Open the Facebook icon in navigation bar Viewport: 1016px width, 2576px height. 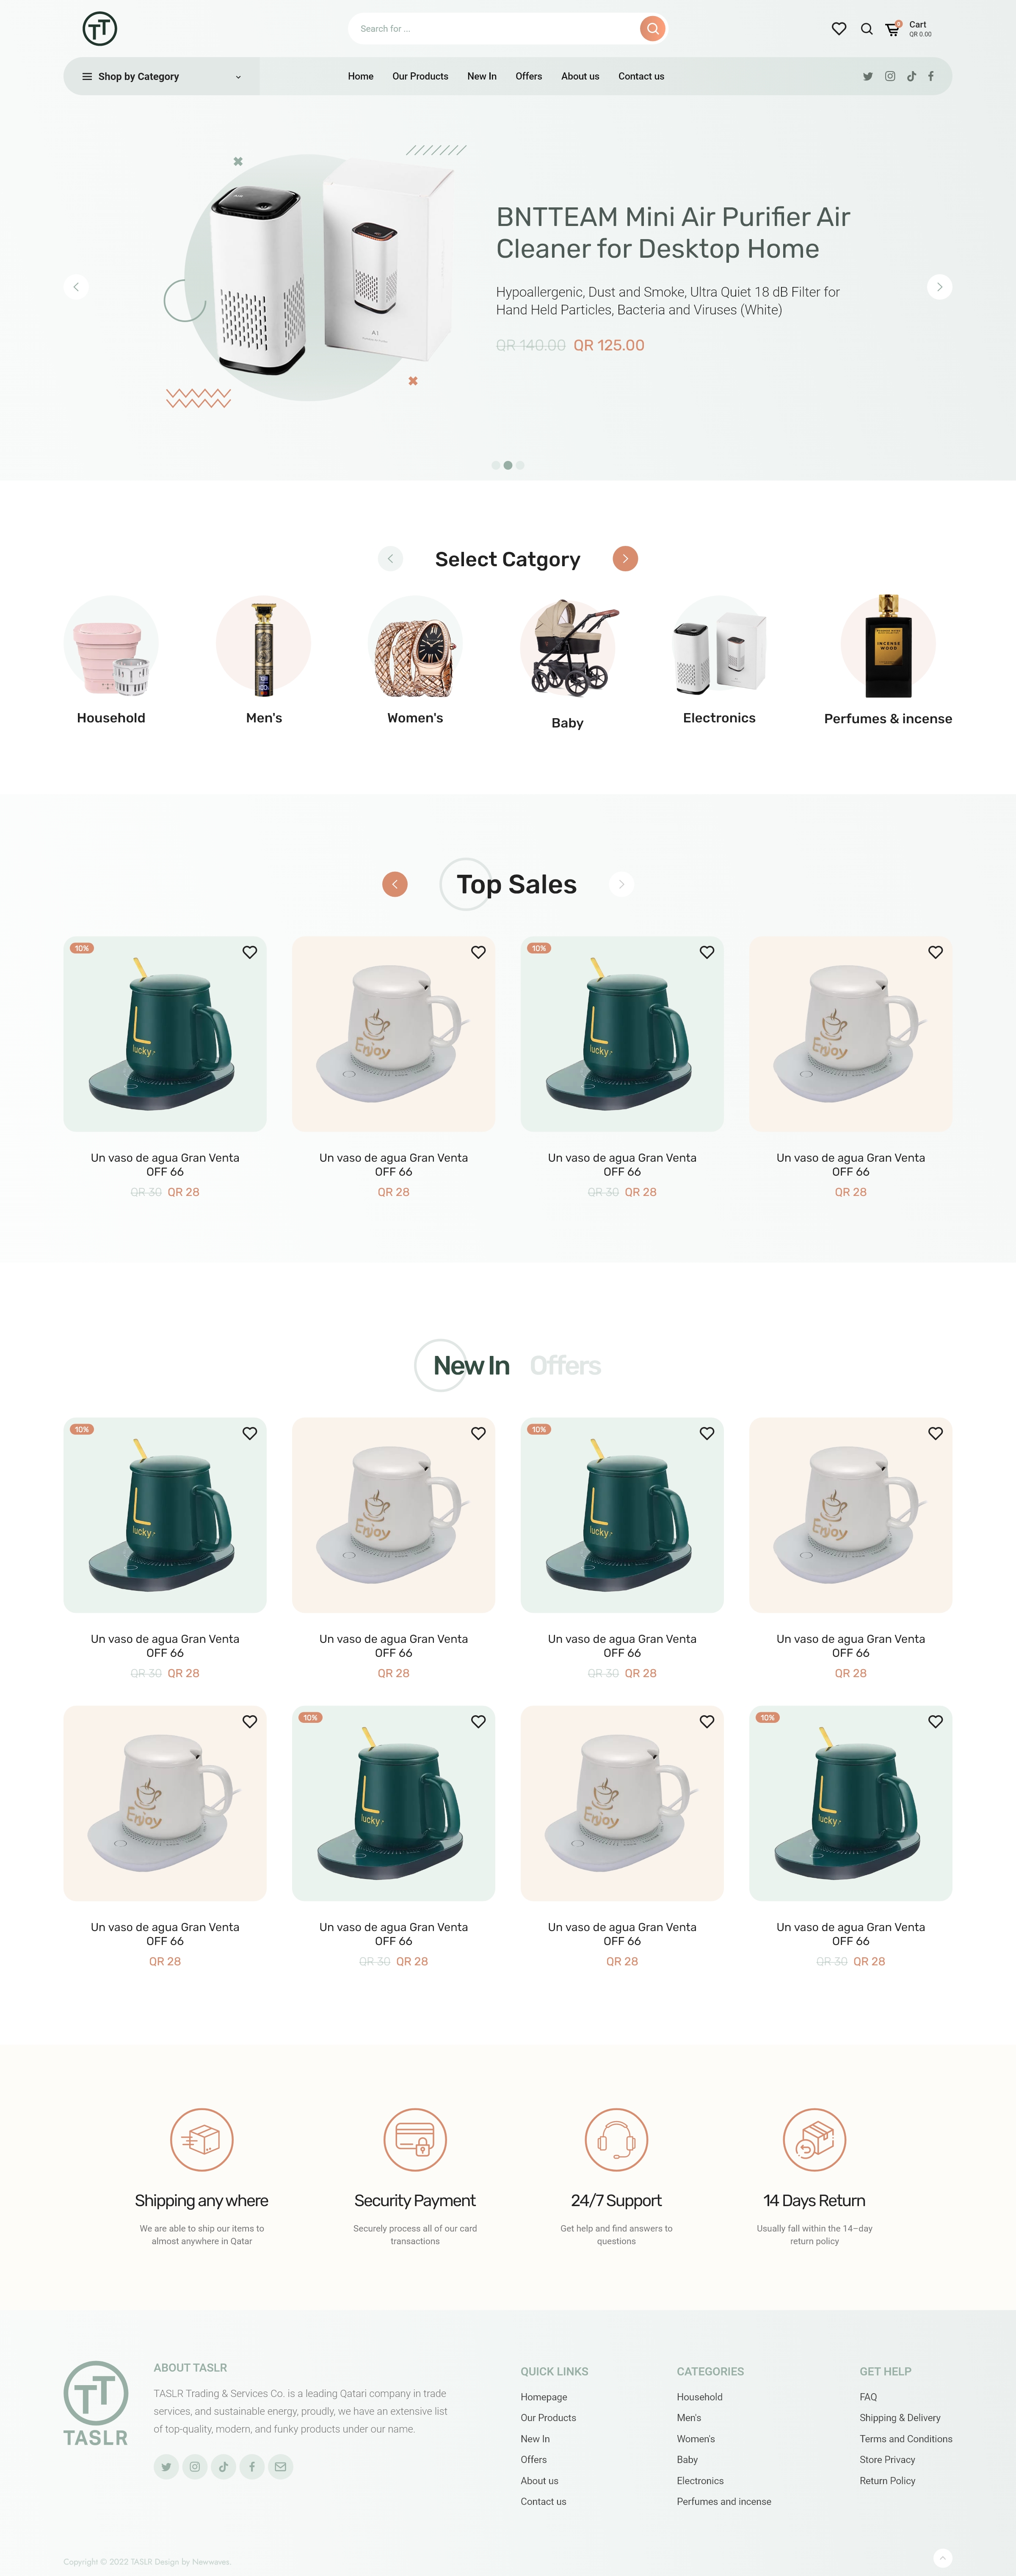pyautogui.click(x=931, y=76)
